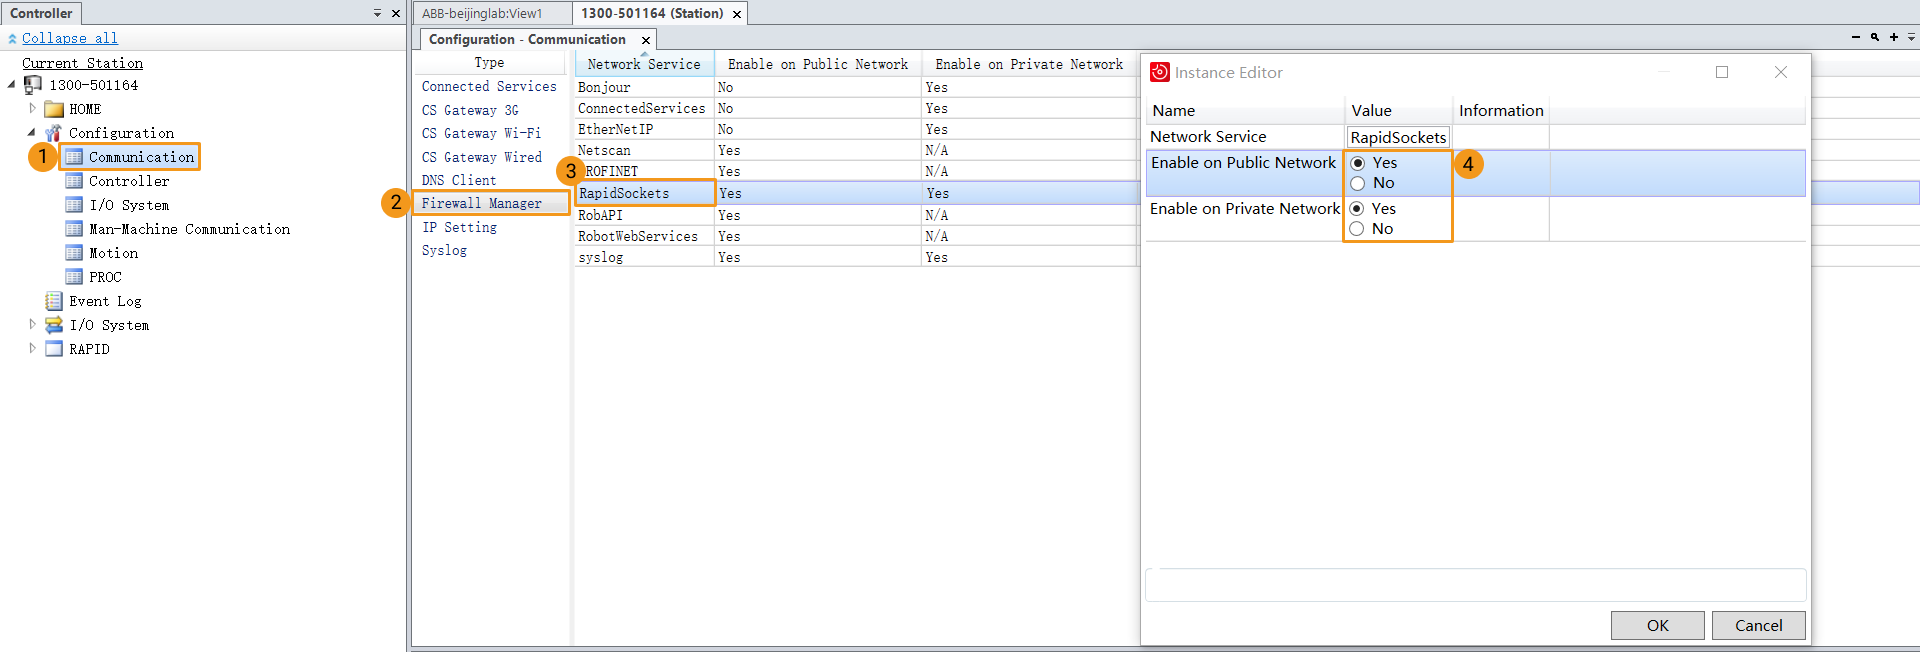This screenshot has height=652, width=1920.
Task: Click OK in Instance Editor
Action: 1657,625
